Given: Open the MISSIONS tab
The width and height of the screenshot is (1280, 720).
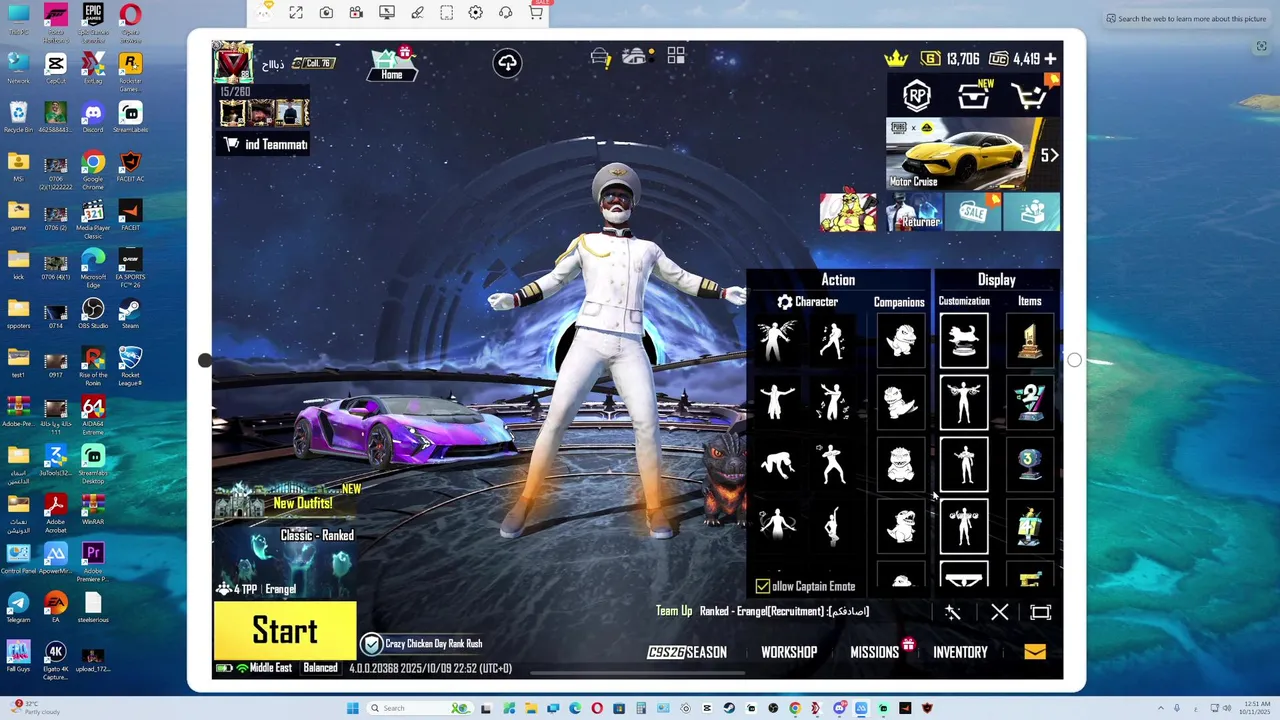Looking at the screenshot, I should 875,652.
